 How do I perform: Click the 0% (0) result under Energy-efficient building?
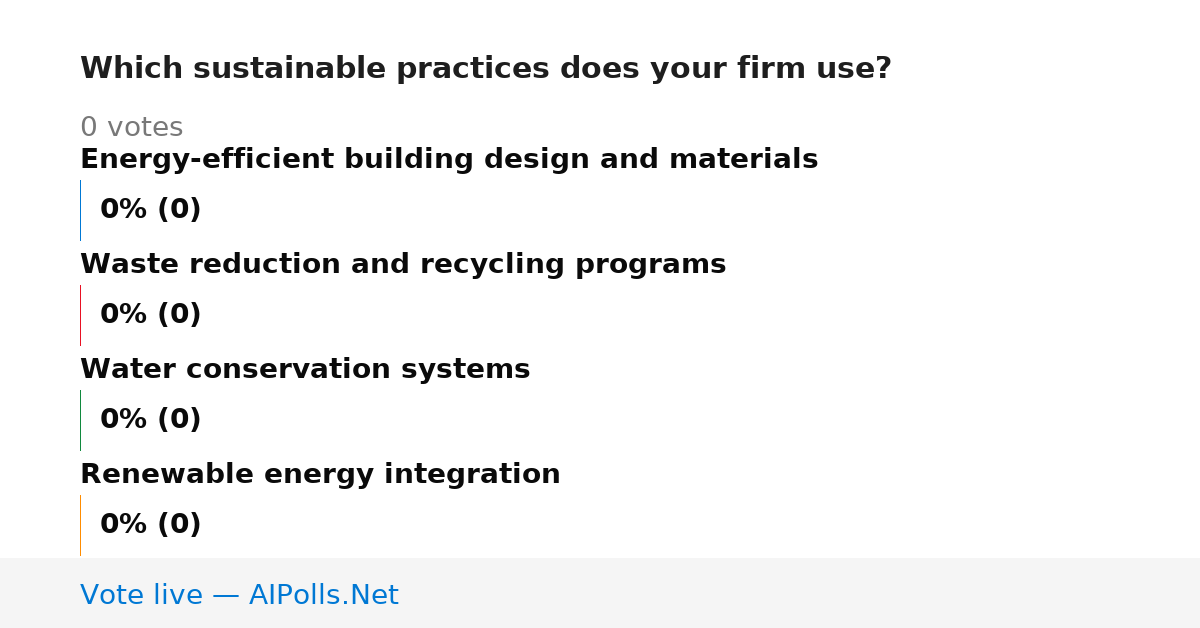point(151,210)
